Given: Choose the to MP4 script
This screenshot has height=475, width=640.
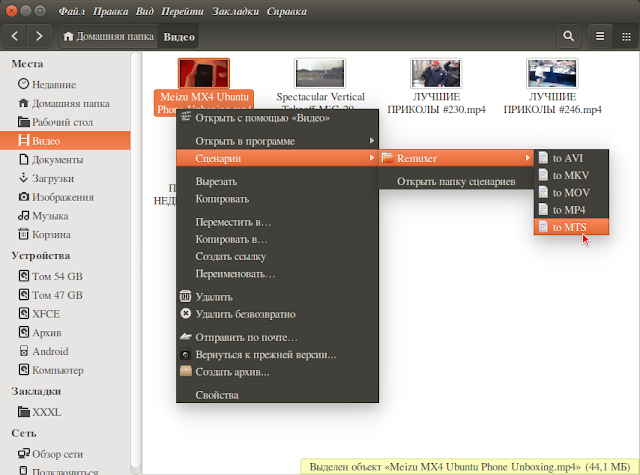Looking at the screenshot, I should pyautogui.click(x=571, y=210).
